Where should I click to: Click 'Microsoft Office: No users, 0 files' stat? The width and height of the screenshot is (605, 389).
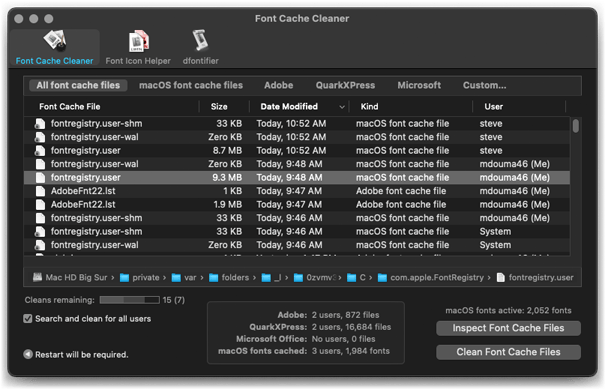(x=306, y=339)
